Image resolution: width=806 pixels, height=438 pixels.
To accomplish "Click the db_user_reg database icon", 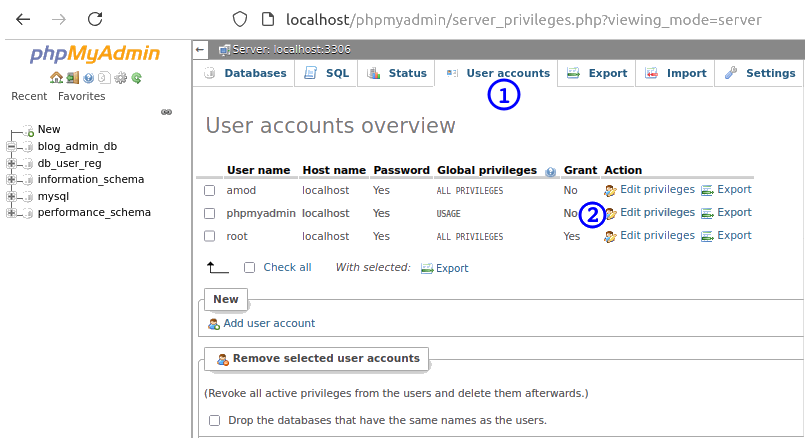I will click(28, 163).
